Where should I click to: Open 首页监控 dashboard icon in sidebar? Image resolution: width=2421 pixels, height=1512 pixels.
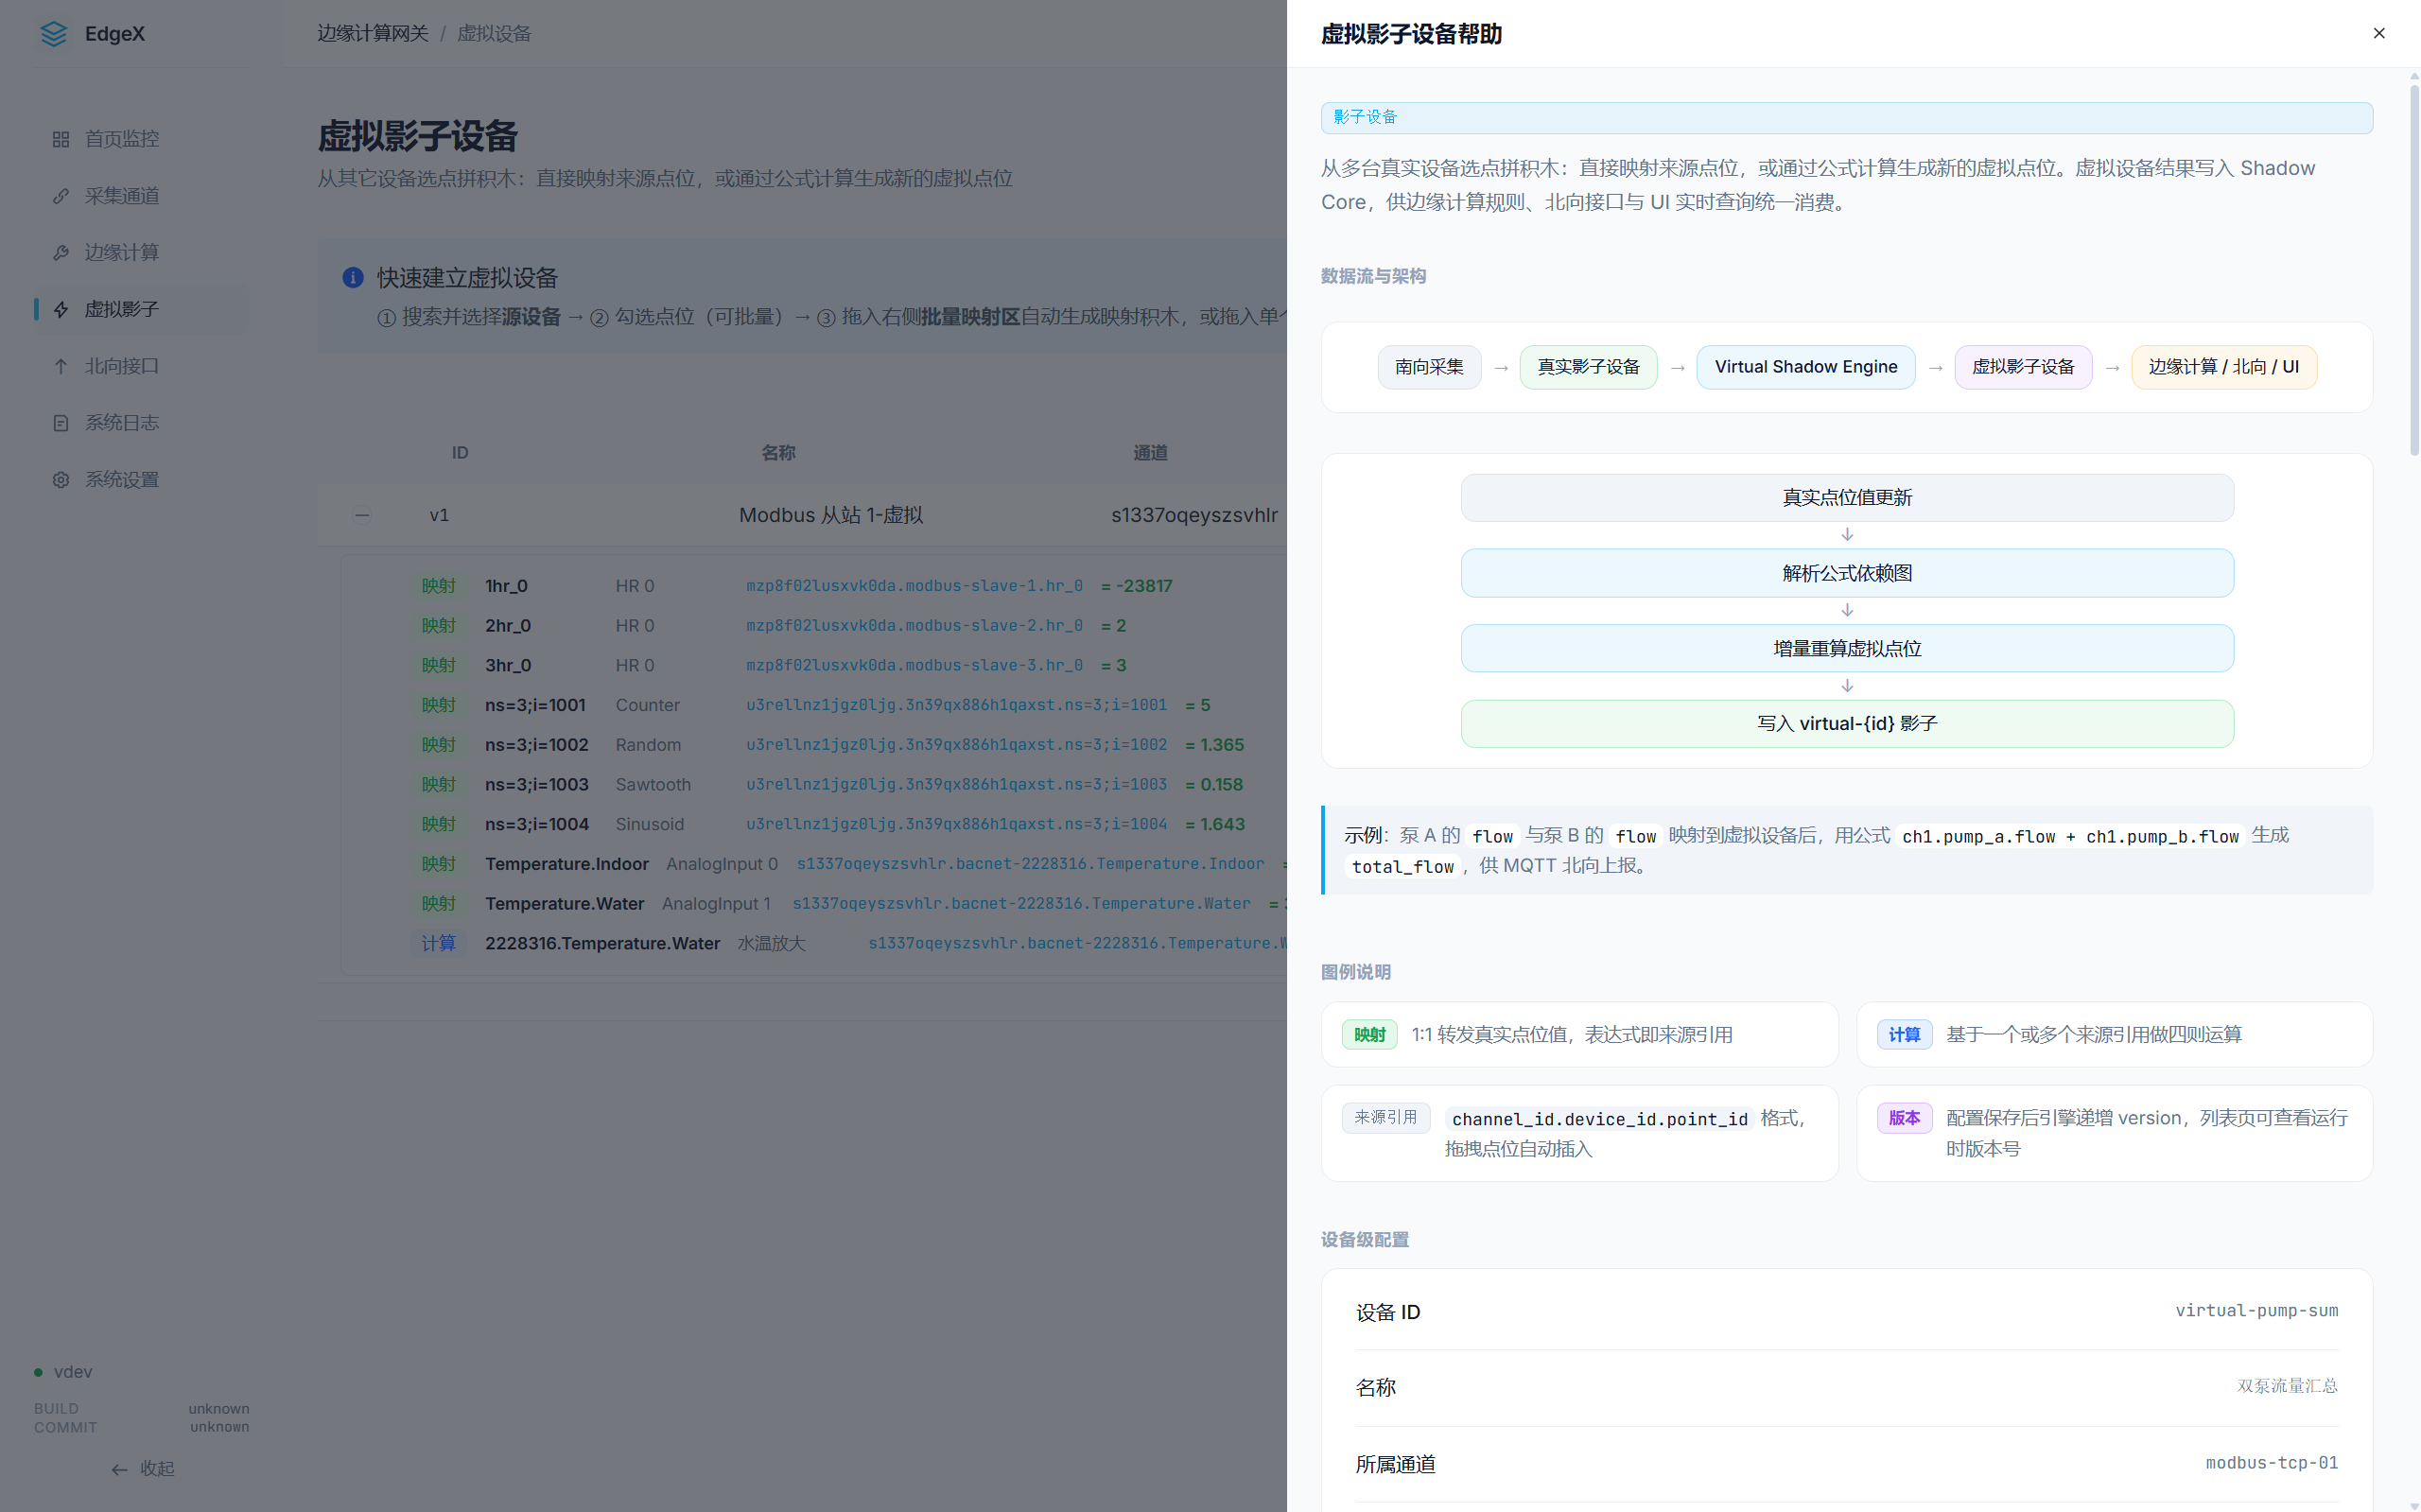(61, 139)
